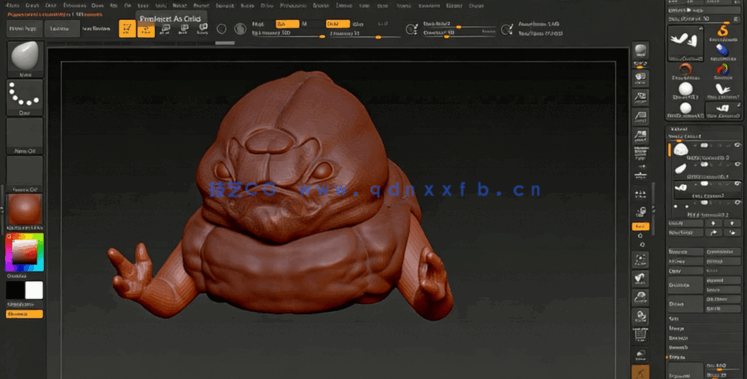Click the brush cursor icon beside ActivePoints
Screen dimensions: 747x379
(x=507, y=29)
